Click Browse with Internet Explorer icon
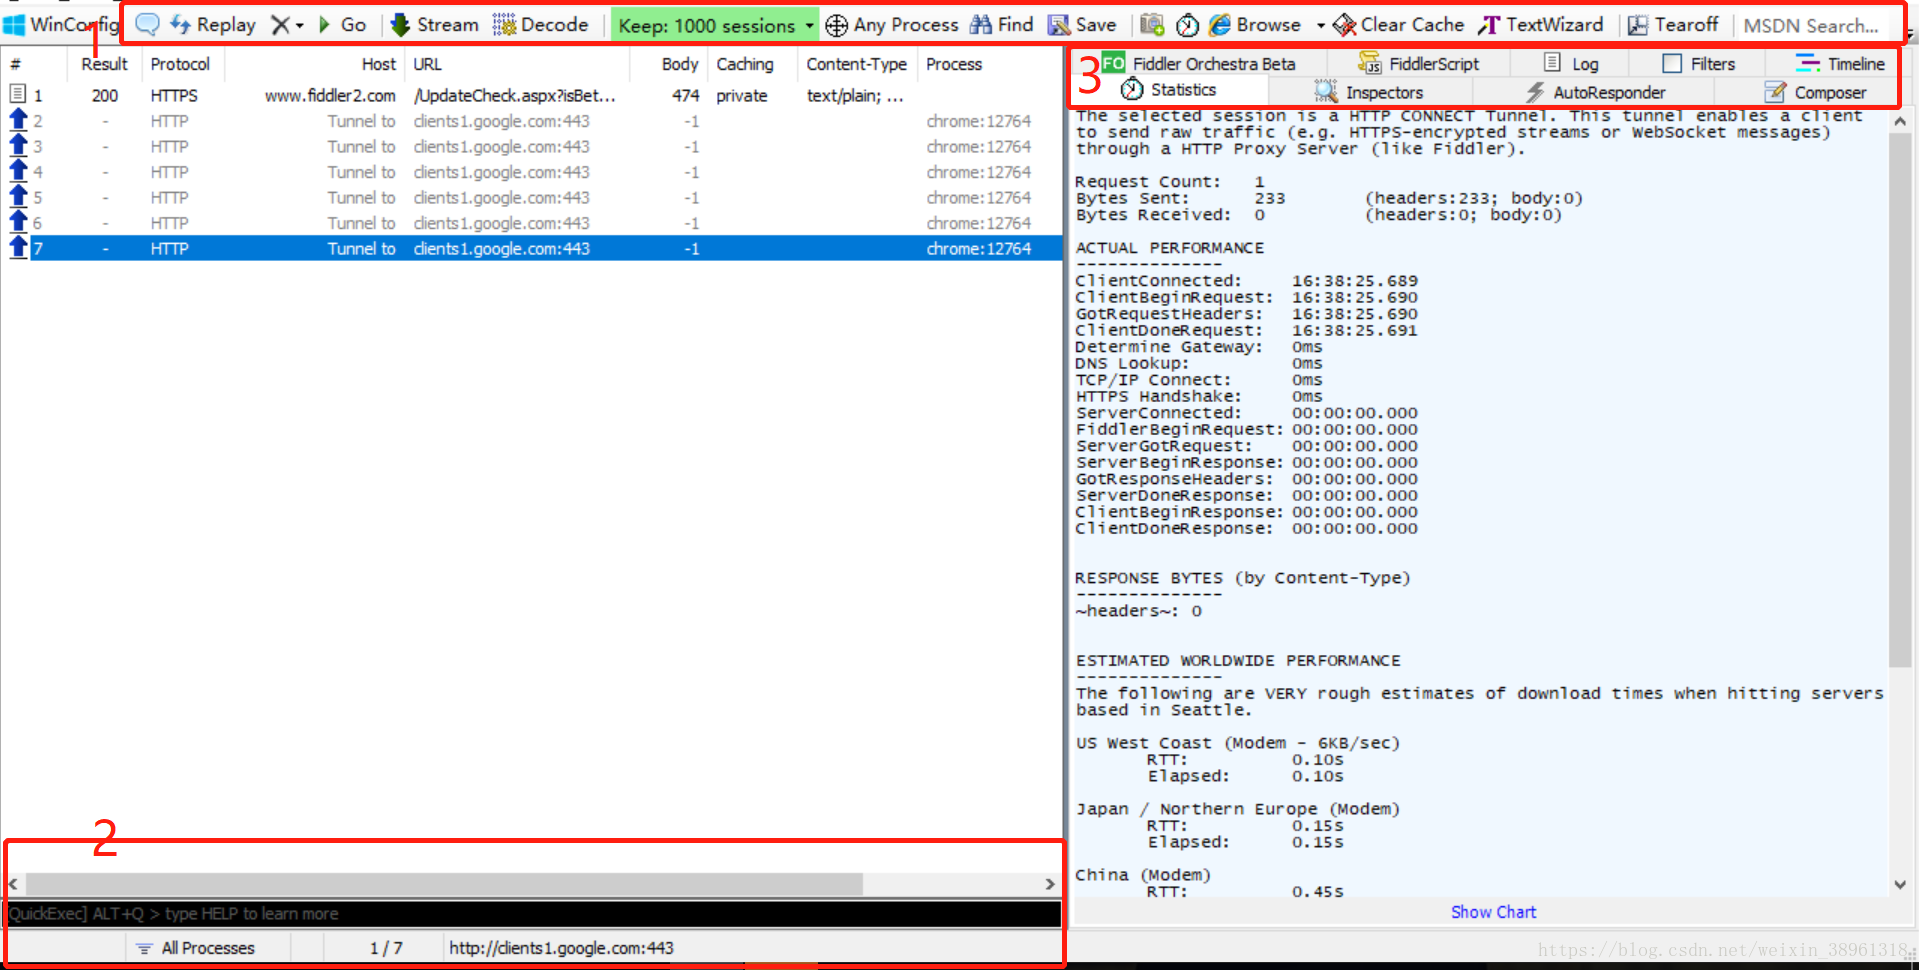 (1255, 24)
